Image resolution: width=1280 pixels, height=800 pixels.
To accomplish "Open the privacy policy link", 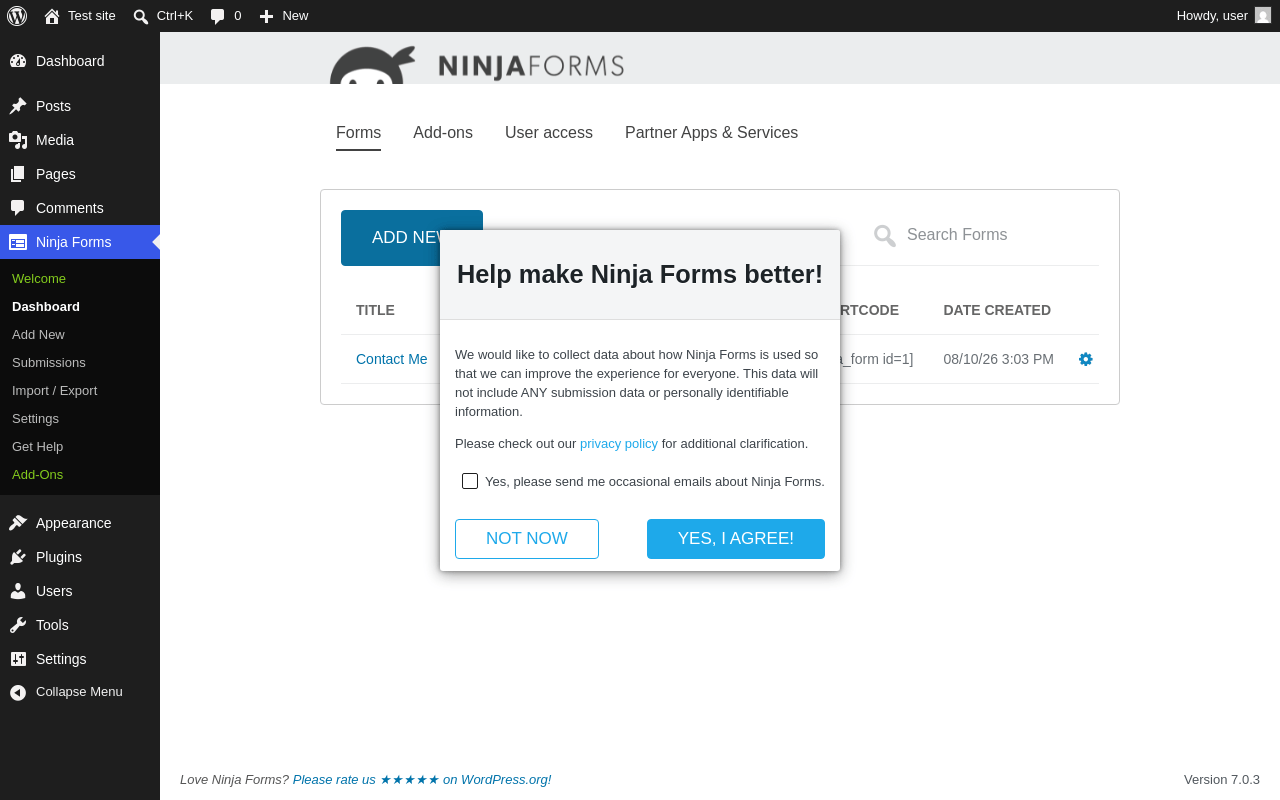I will [619, 444].
